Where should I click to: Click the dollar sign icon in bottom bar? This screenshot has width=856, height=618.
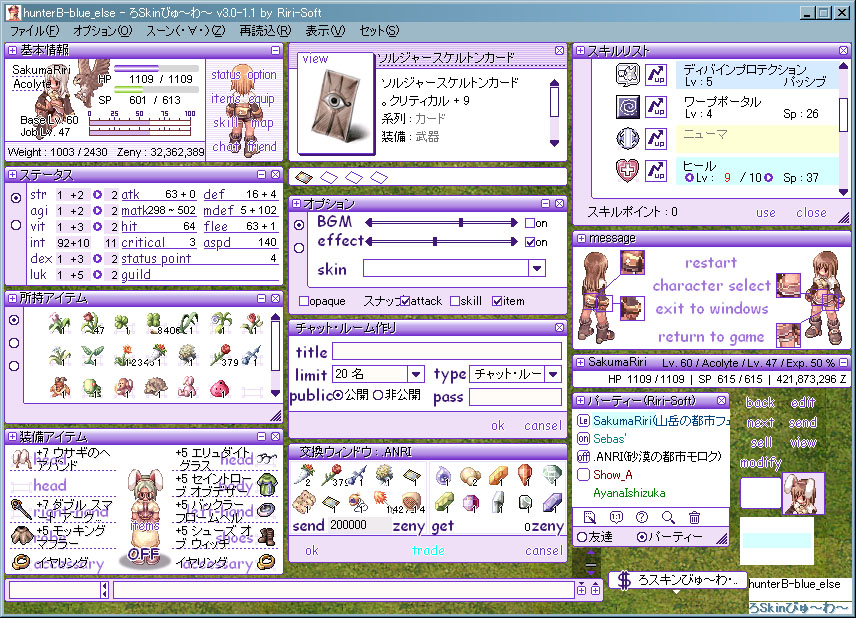624,580
